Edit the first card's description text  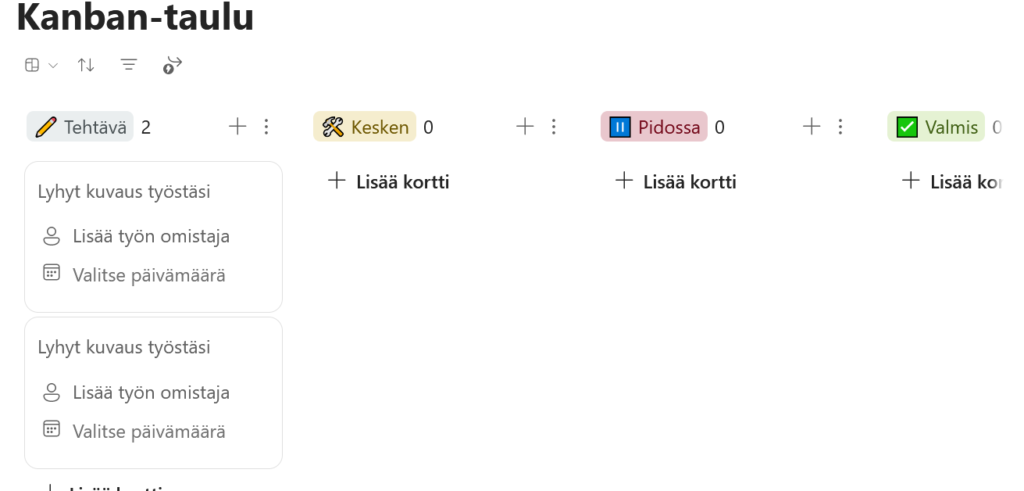[x=124, y=192]
